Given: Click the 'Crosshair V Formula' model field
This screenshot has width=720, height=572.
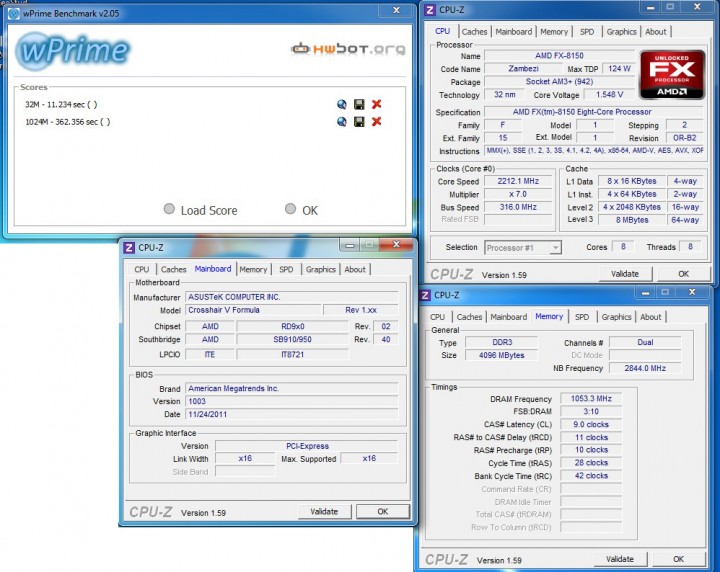Looking at the screenshot, I should pyautogui.click(x=253, y=310).
